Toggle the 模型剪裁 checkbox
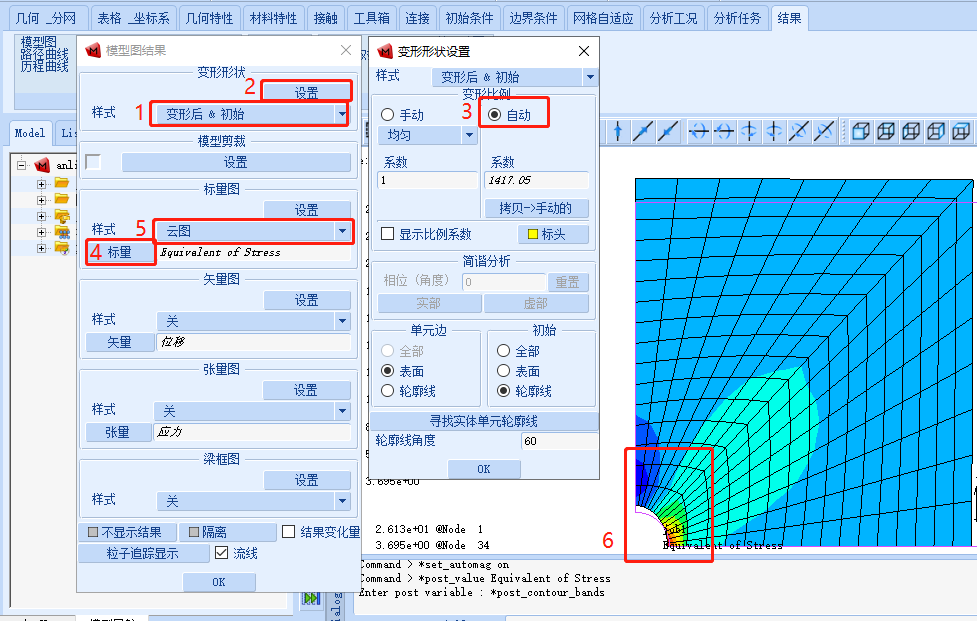This screenshot has height=621, width=977. (x=93, y=162)
